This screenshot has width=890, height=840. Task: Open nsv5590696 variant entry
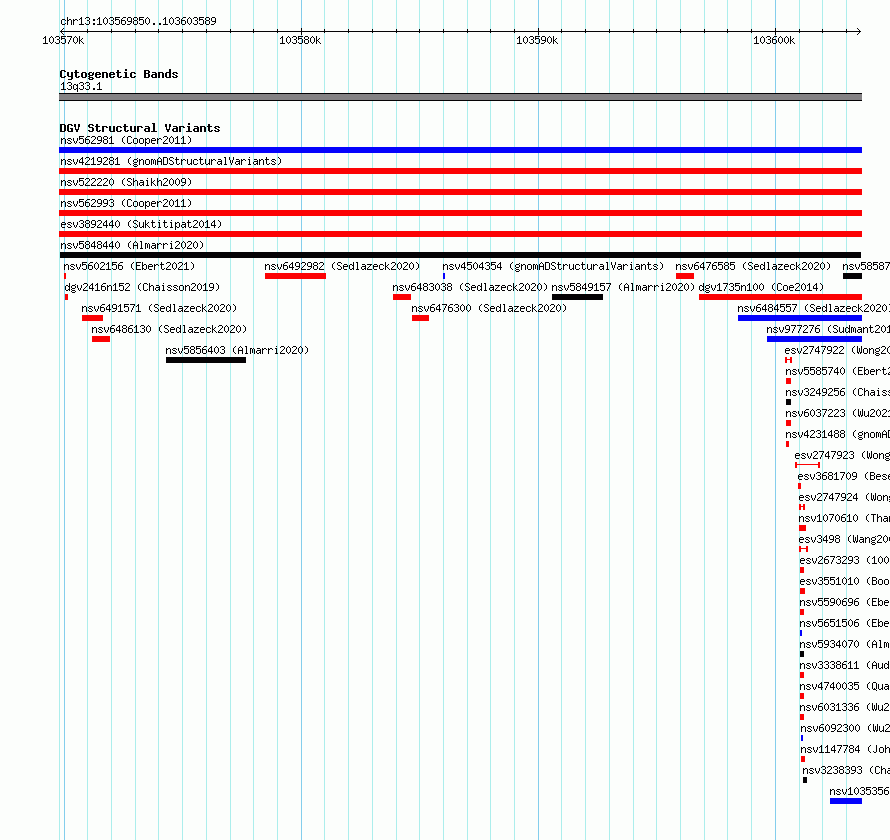point(845,602)
